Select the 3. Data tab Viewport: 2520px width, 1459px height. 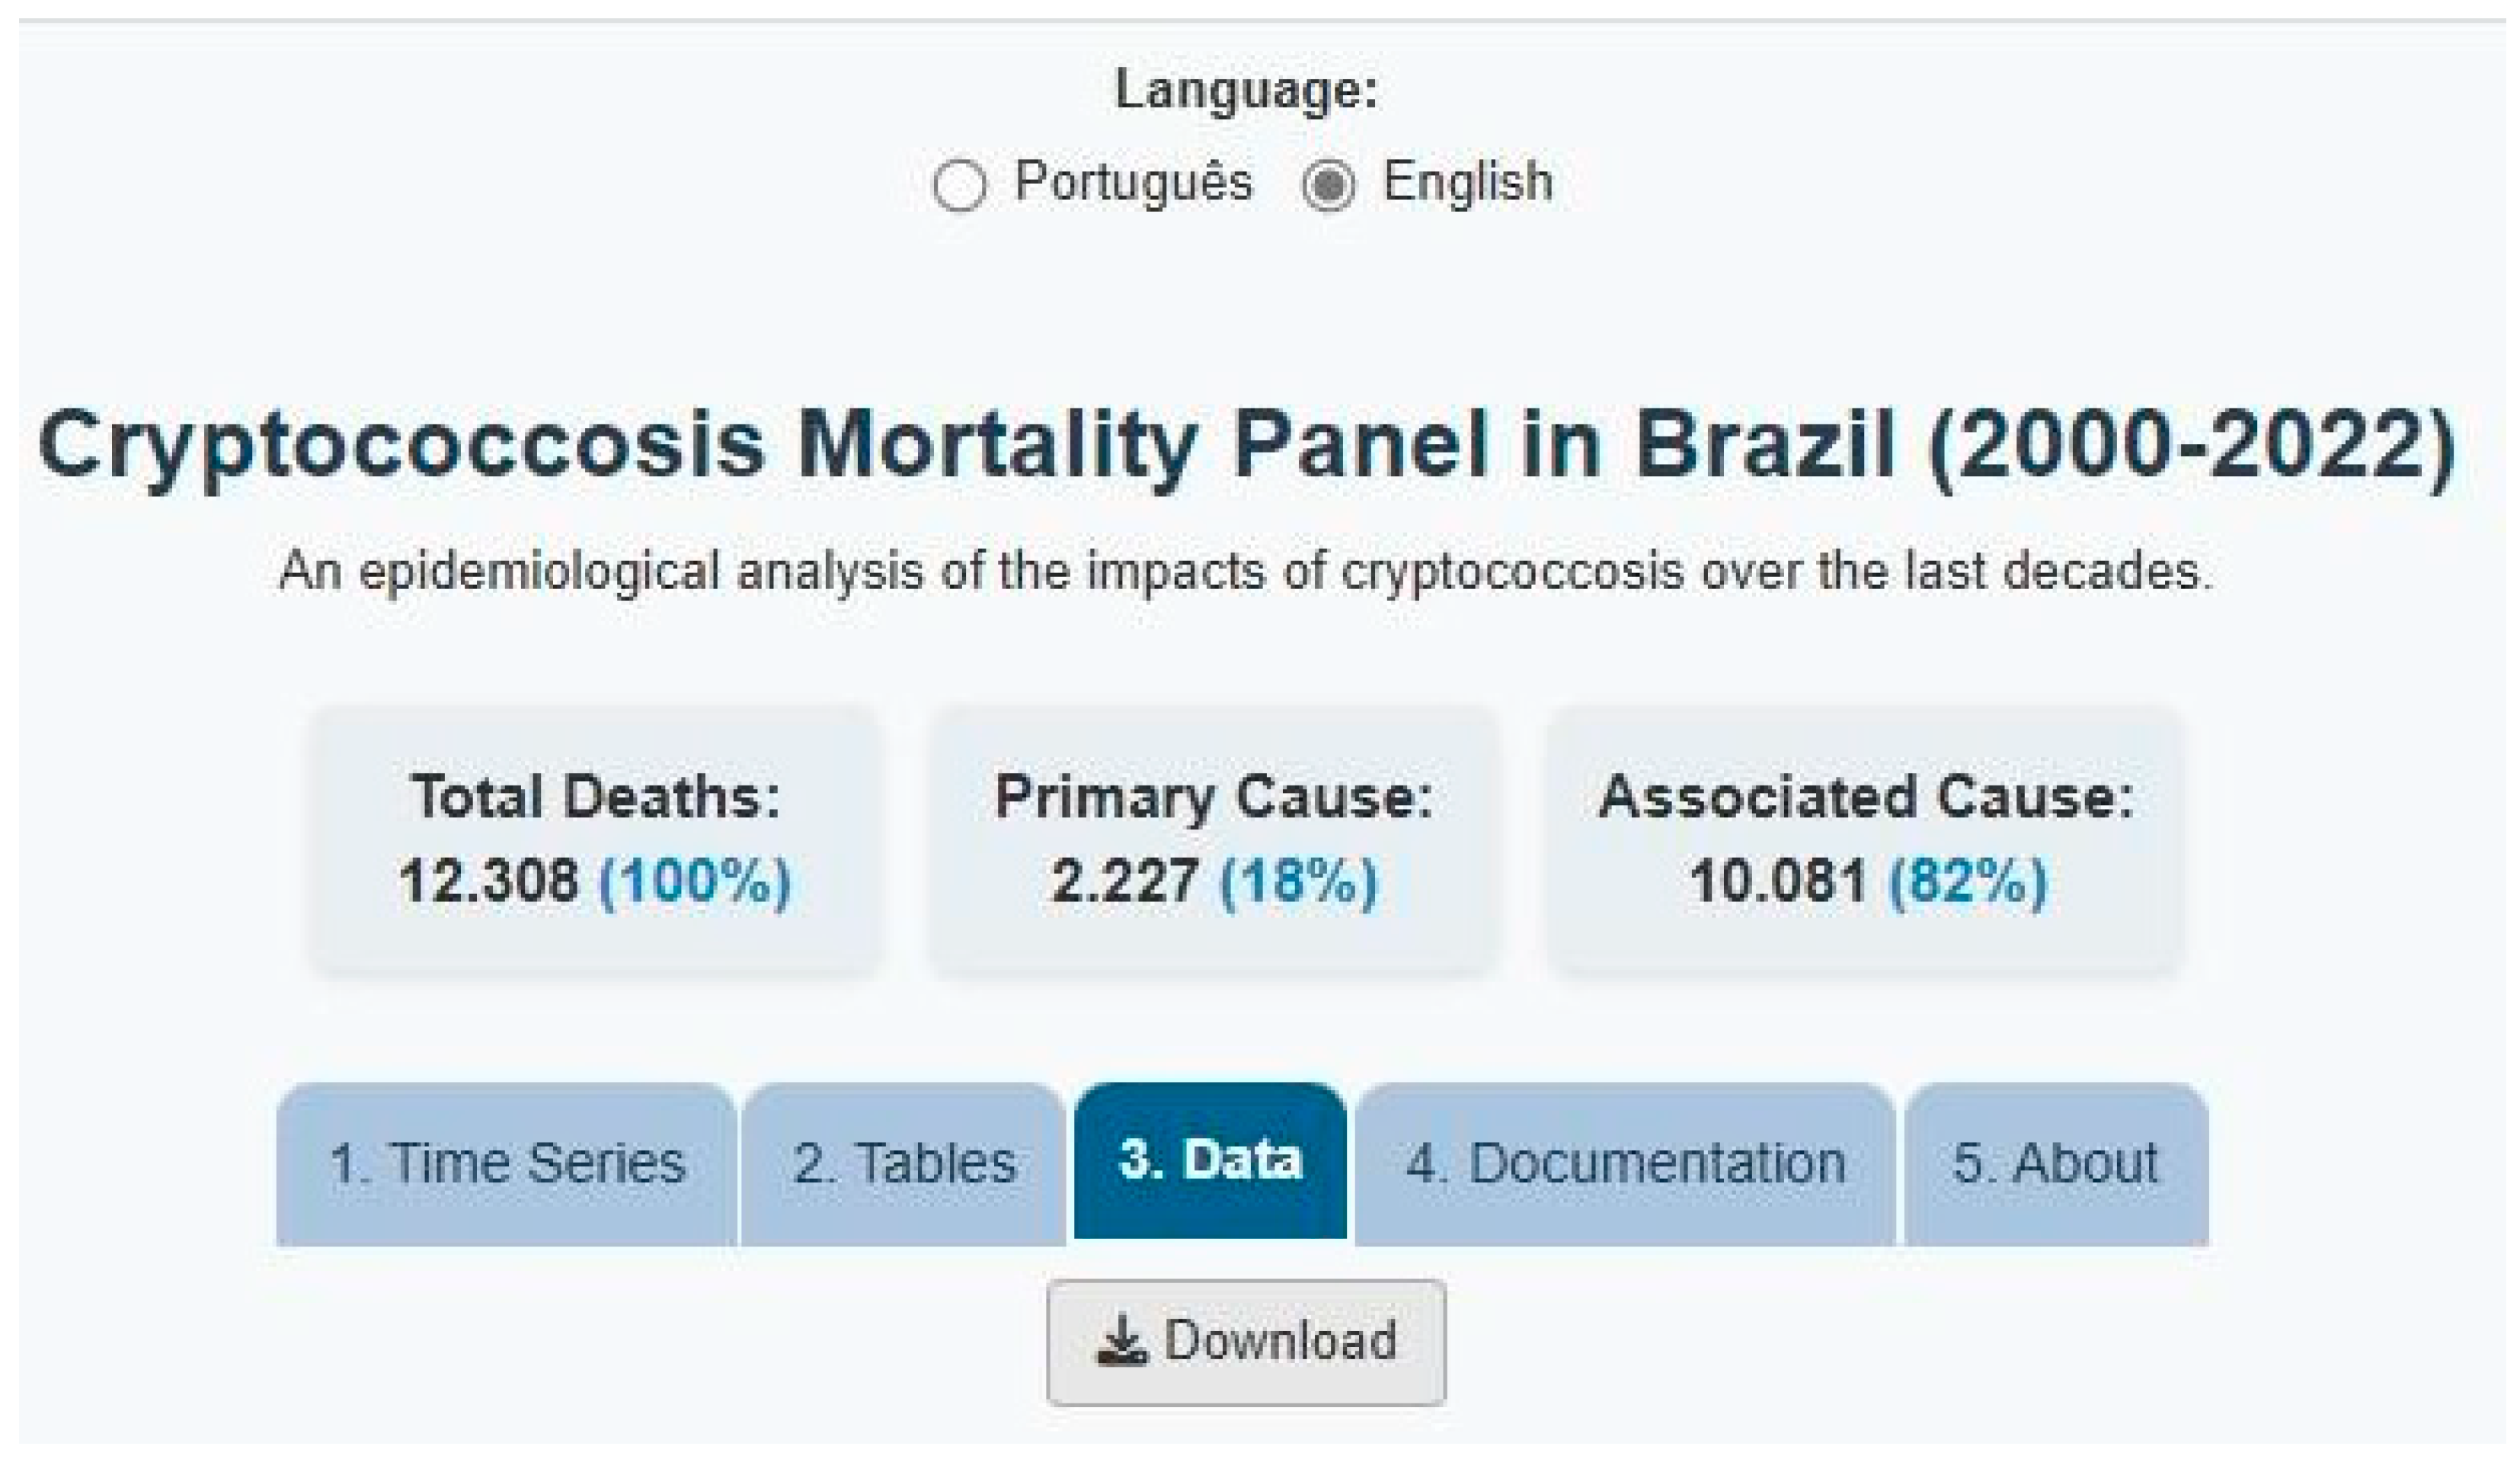click(x=1210, y=1161)
